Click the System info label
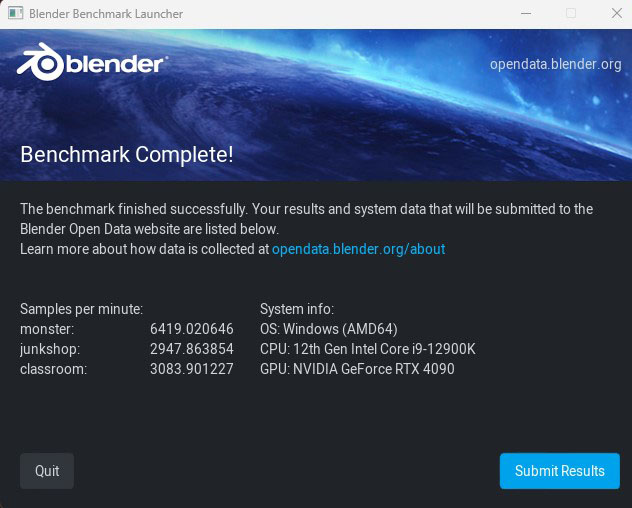This screenshot has width=632, height=508. 297,309
